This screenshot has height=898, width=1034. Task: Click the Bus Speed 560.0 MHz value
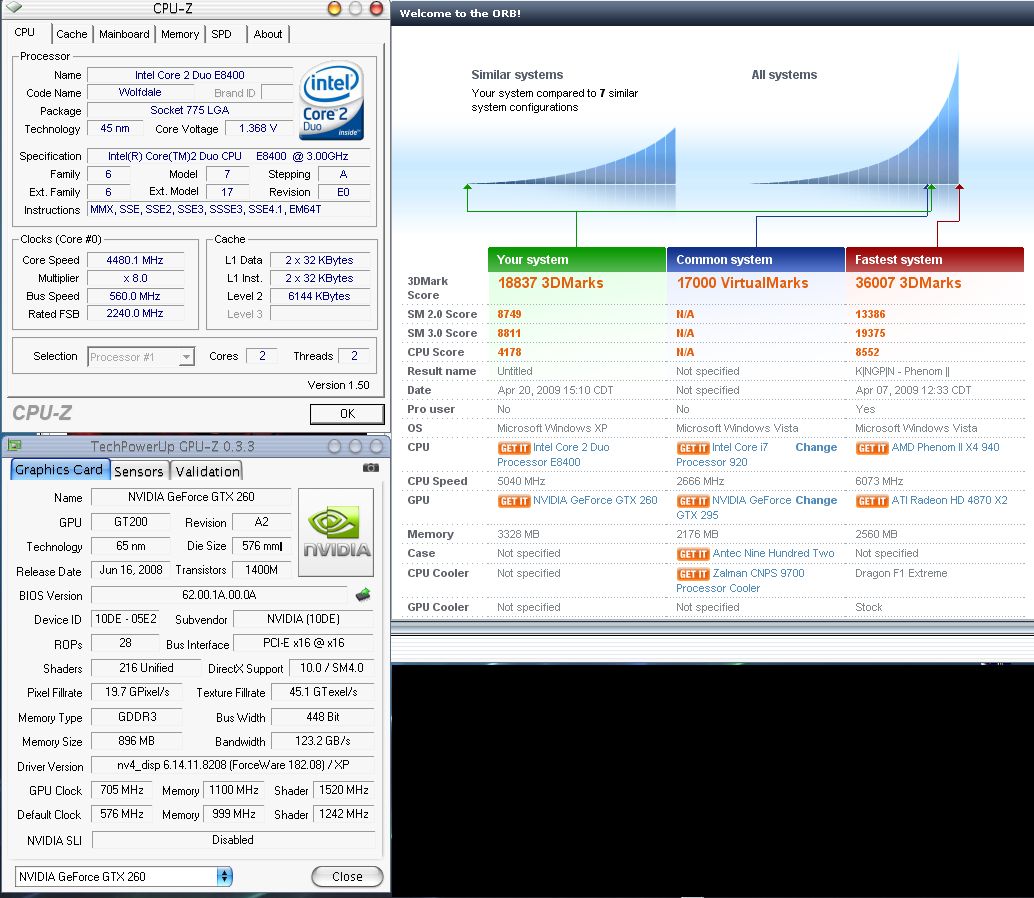point(135,296)
